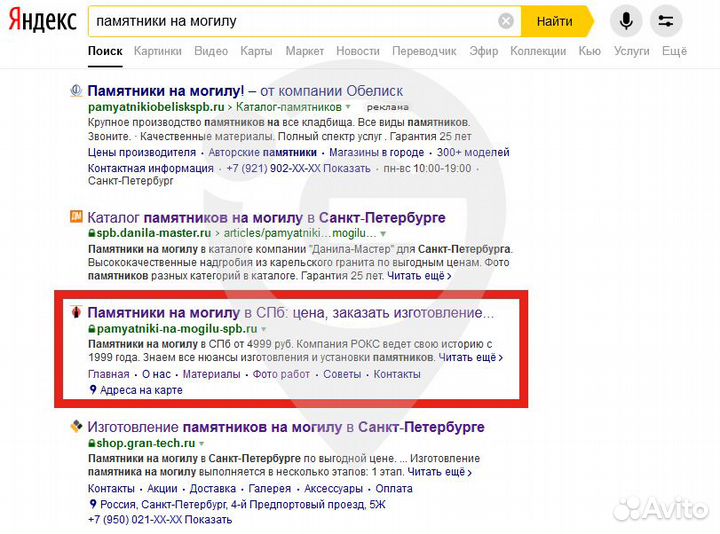
Task: Open the Контакты sitelink under the РОКС result
Action: click(x=397, y=374)
